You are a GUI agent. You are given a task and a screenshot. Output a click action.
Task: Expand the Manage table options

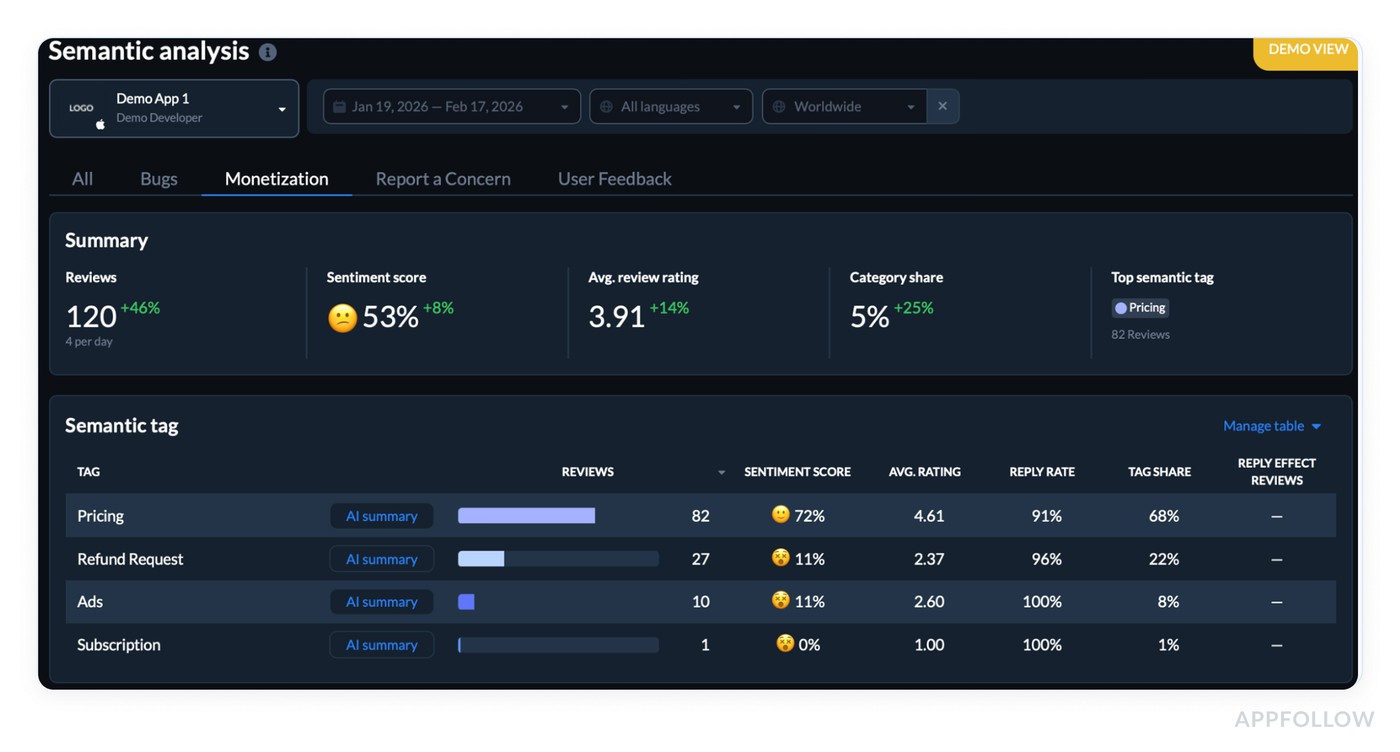[x=1271, y=425]
